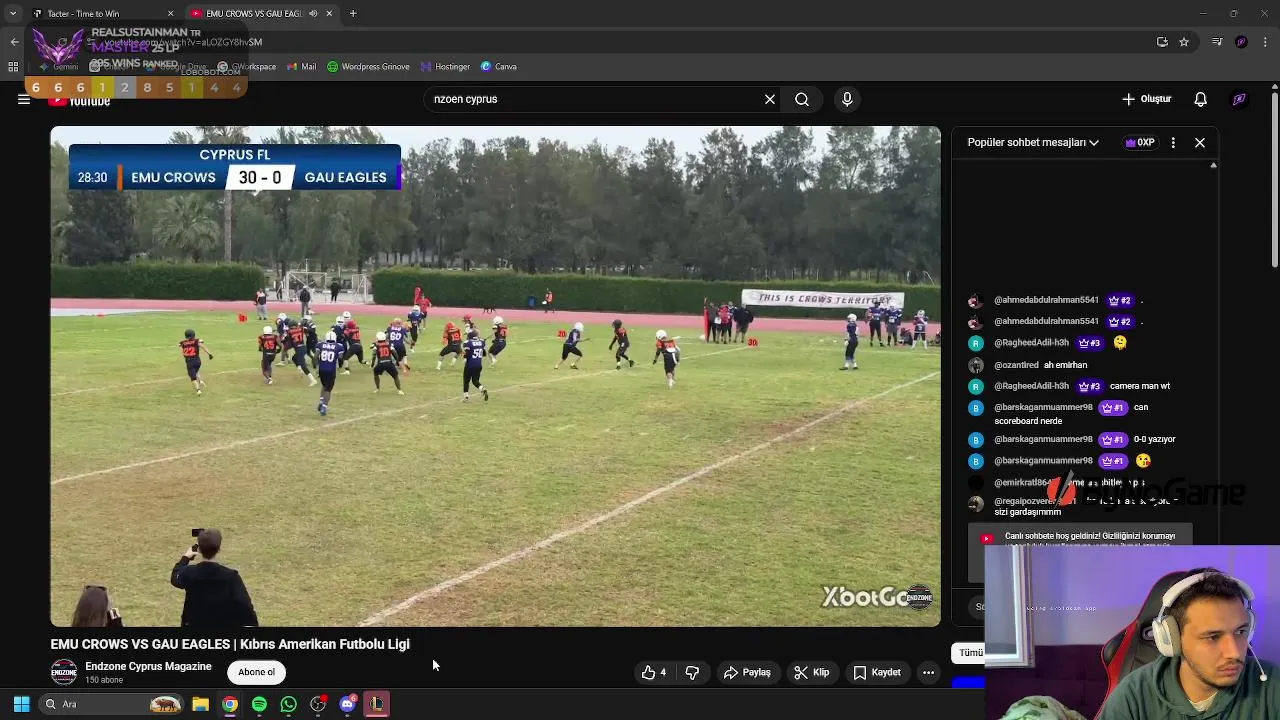Start voice search with the microphone icon
The image size is (1280, 720).
tap(847, 99)
